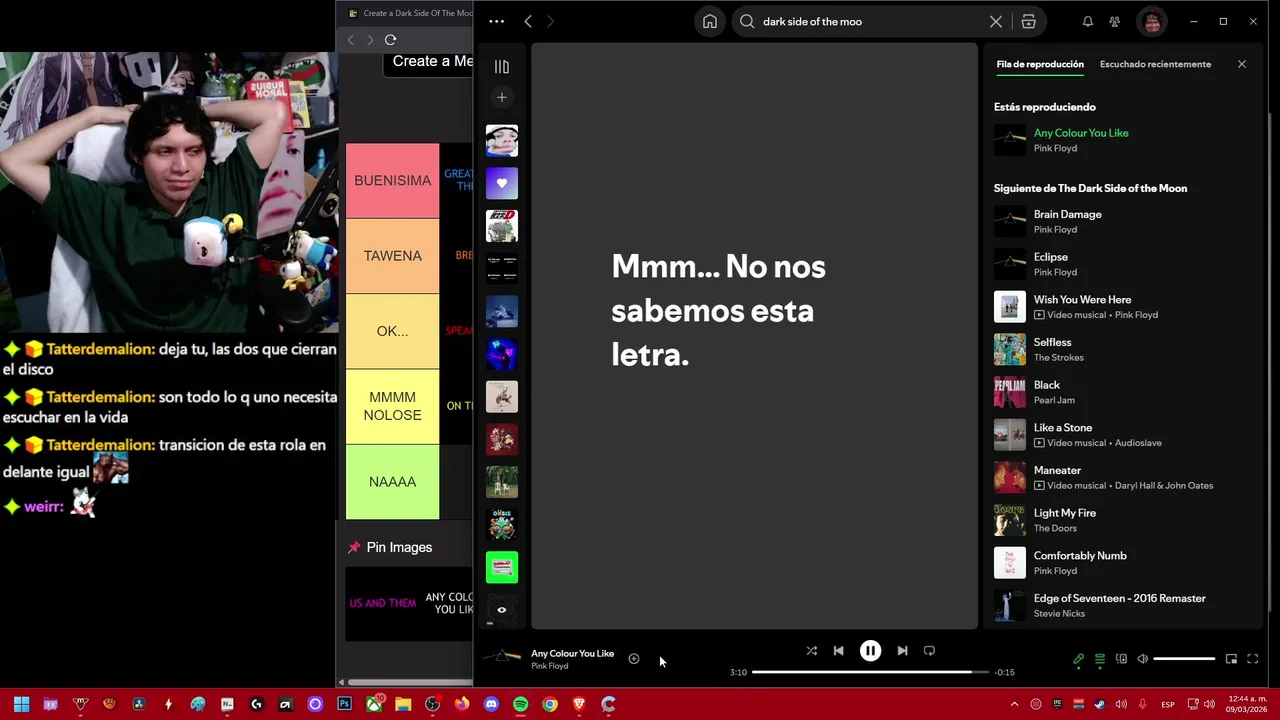
Task: Toggle the queue panel icon
Action: [x=1099, y=659]
